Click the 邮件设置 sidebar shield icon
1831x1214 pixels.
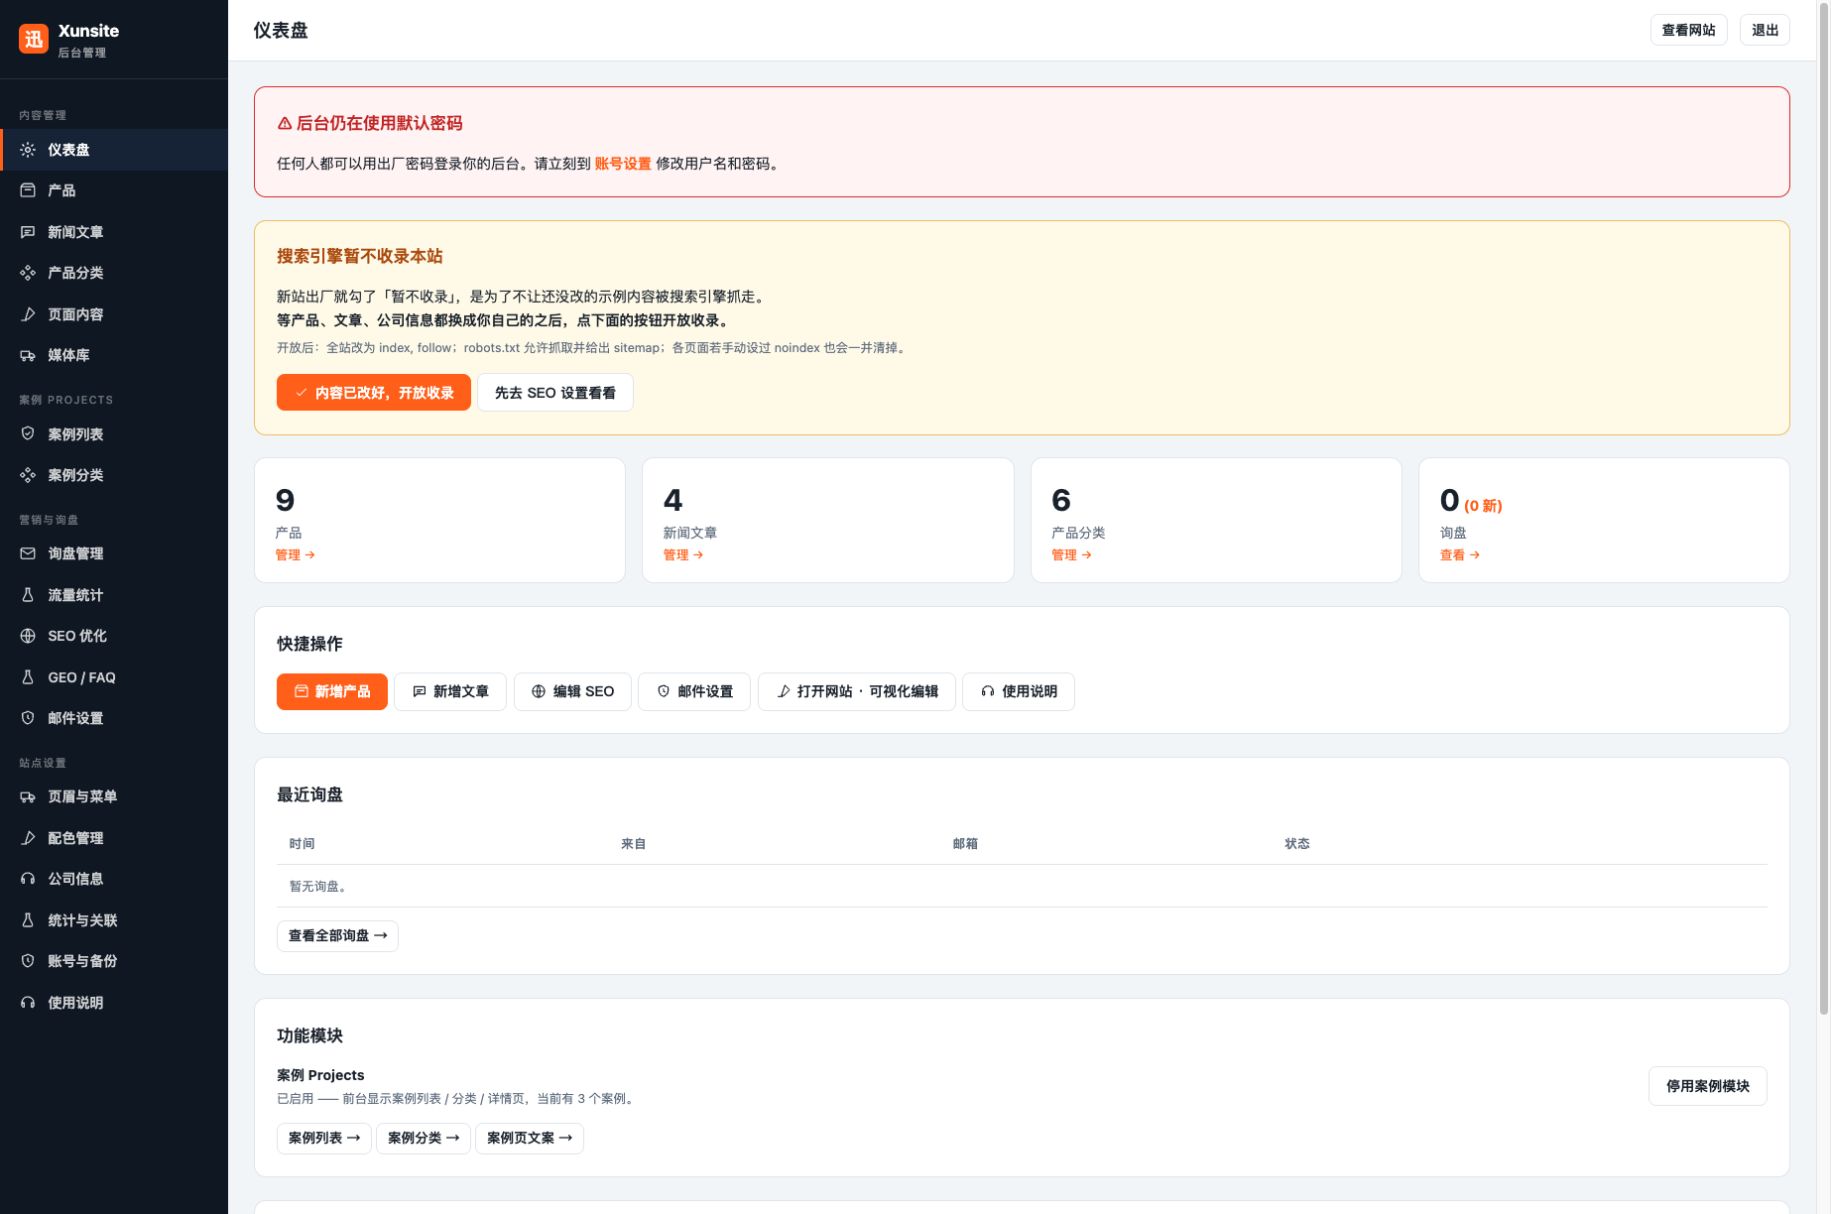coord(28,718)
